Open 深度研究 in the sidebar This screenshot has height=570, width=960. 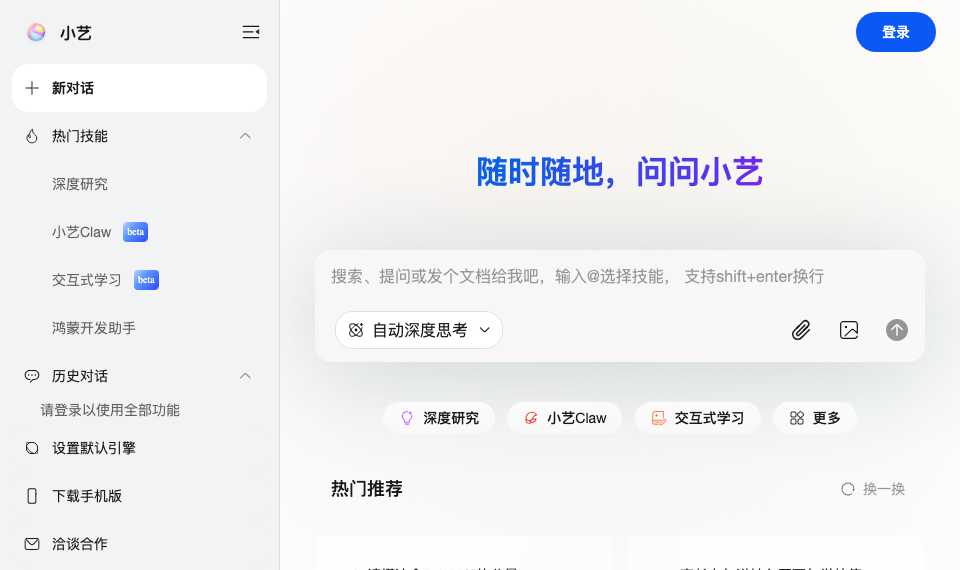pos(80,184)
